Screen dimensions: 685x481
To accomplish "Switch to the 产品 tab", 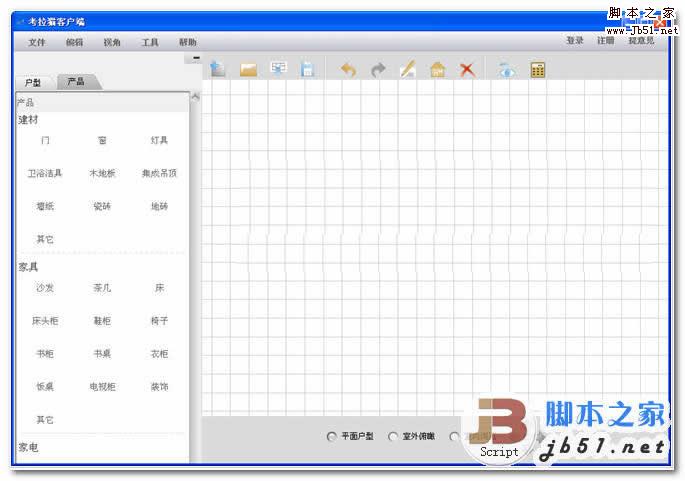I will [76, 81].
